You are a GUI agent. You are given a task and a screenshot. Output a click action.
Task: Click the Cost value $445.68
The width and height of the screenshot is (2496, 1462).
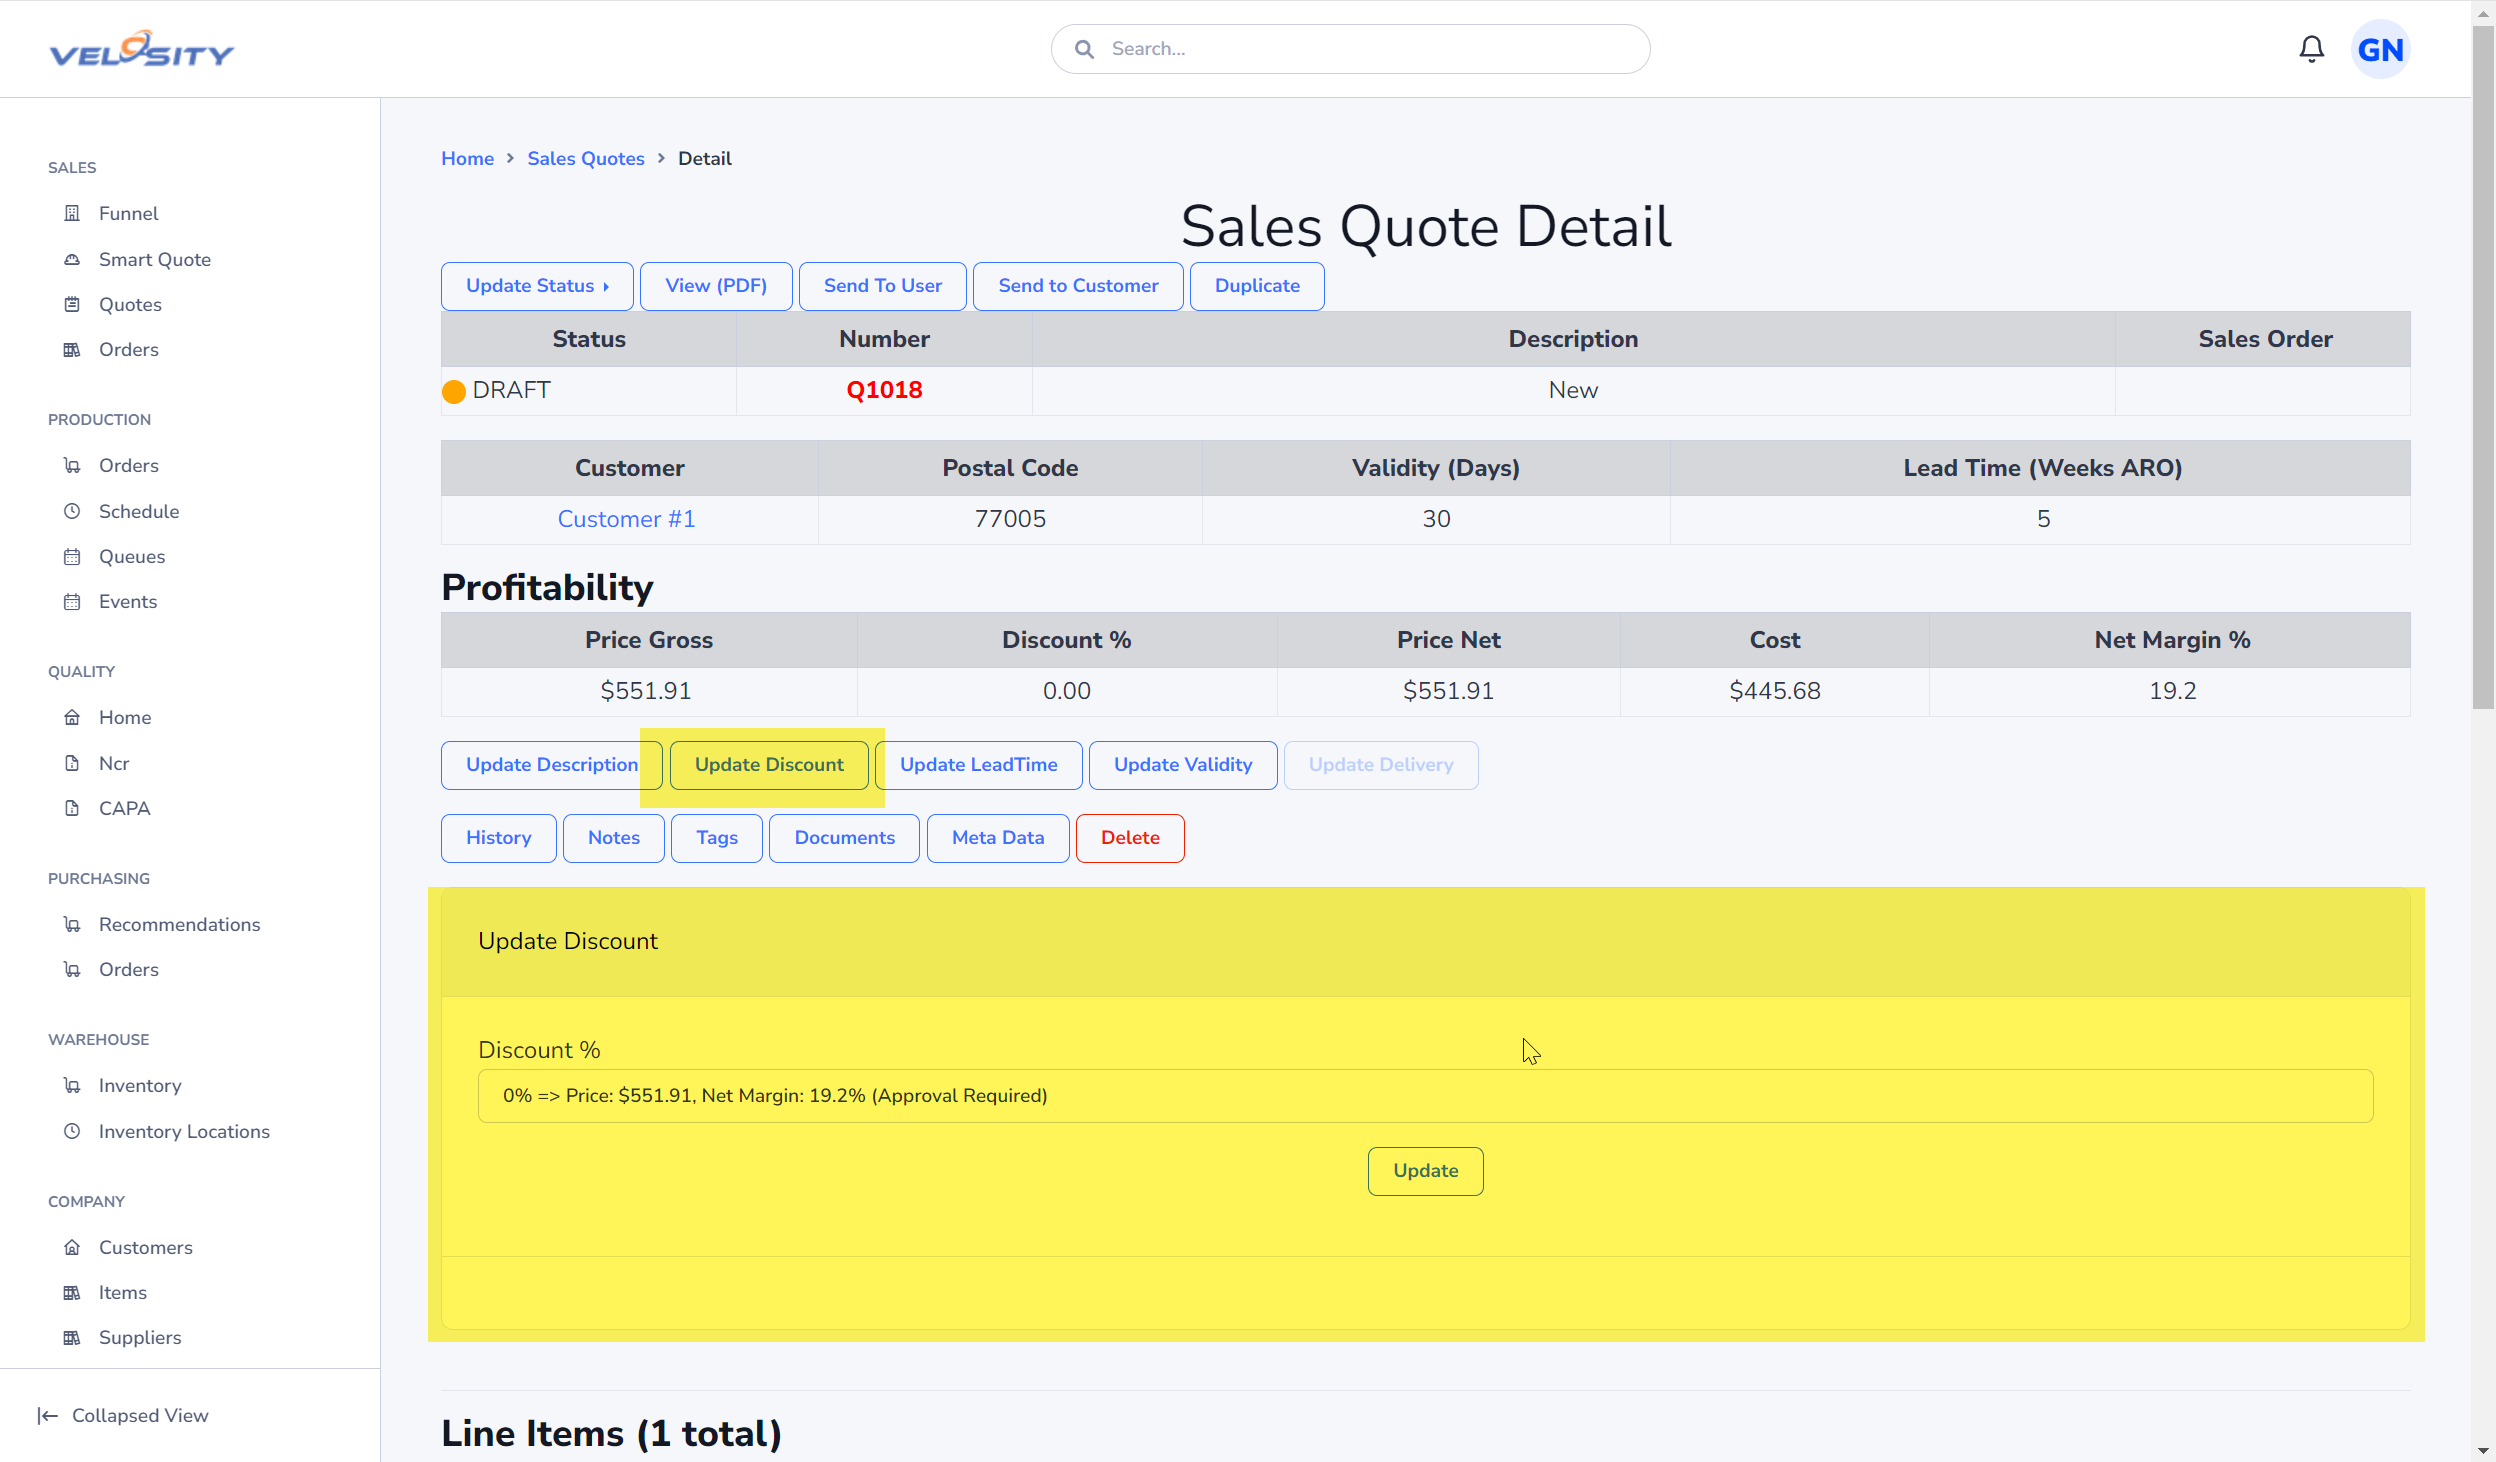tap(1774, 691)
